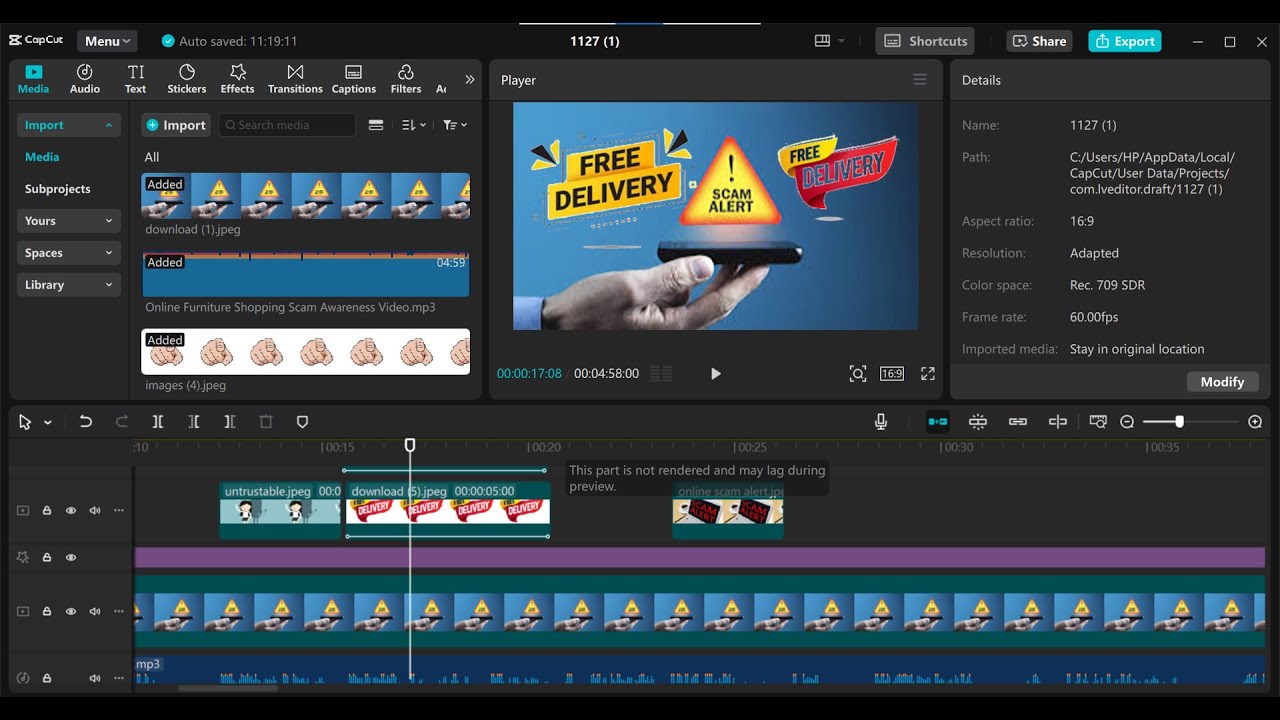Select Subprojects in the sidebar
Viewport: 1280px width, 720px height.
(x=58, y=189)
